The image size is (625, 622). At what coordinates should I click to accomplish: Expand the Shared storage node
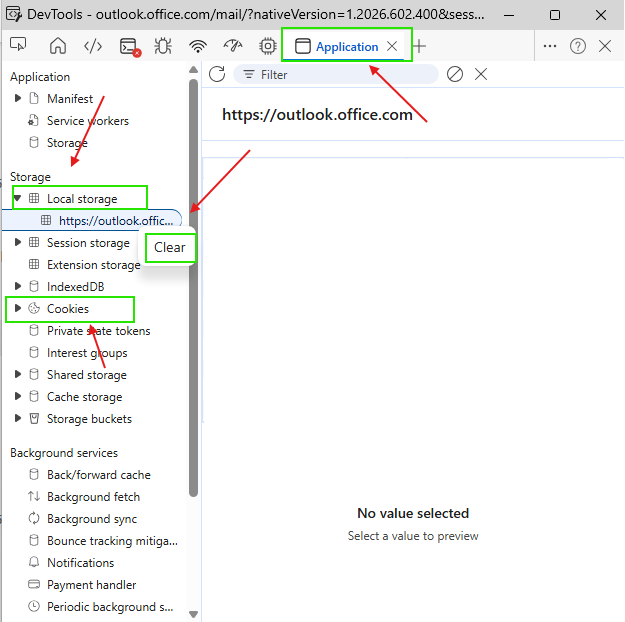pyautogui.click(x=18, y=374)
